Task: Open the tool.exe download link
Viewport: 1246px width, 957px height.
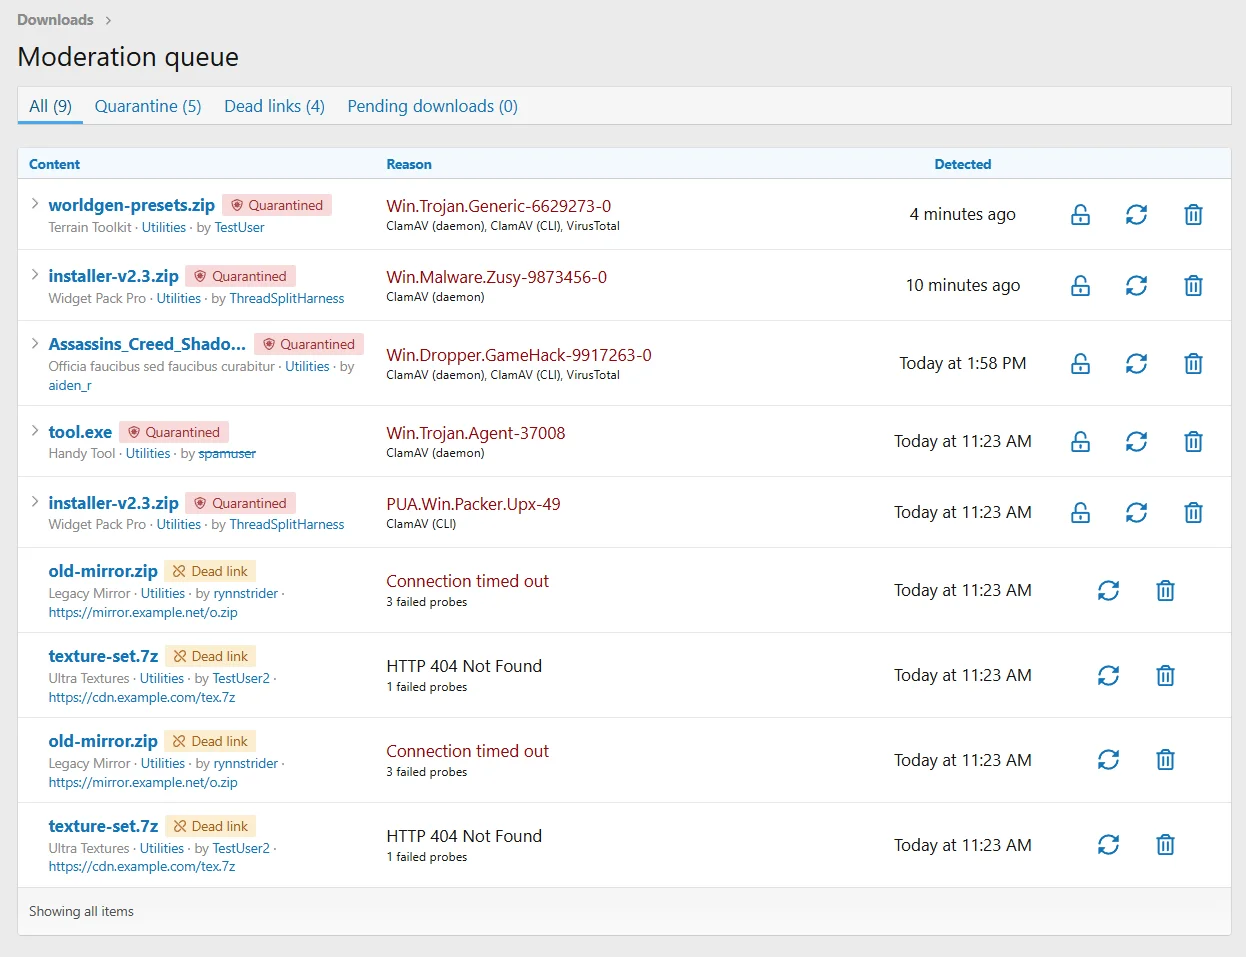Action: click(80, 432)
